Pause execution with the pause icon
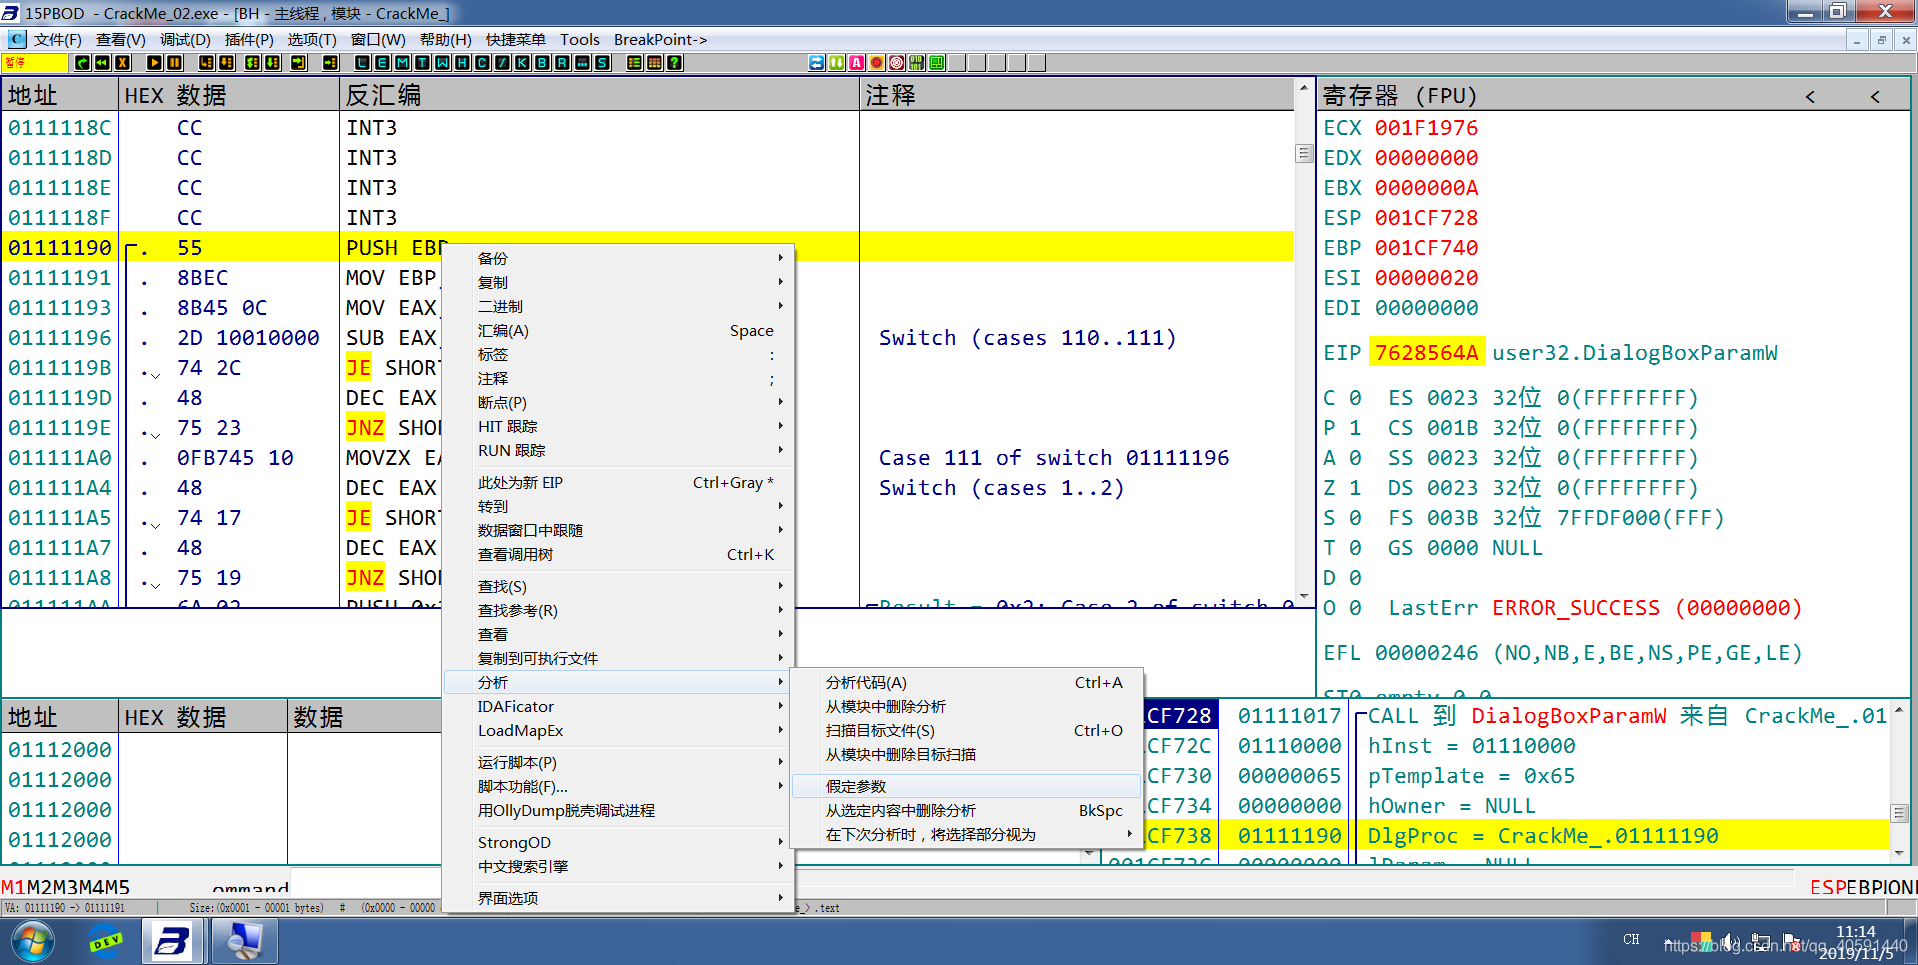The height and width of the screenshot is (965, 1918). pyautogui.click(x=175, y=62)
